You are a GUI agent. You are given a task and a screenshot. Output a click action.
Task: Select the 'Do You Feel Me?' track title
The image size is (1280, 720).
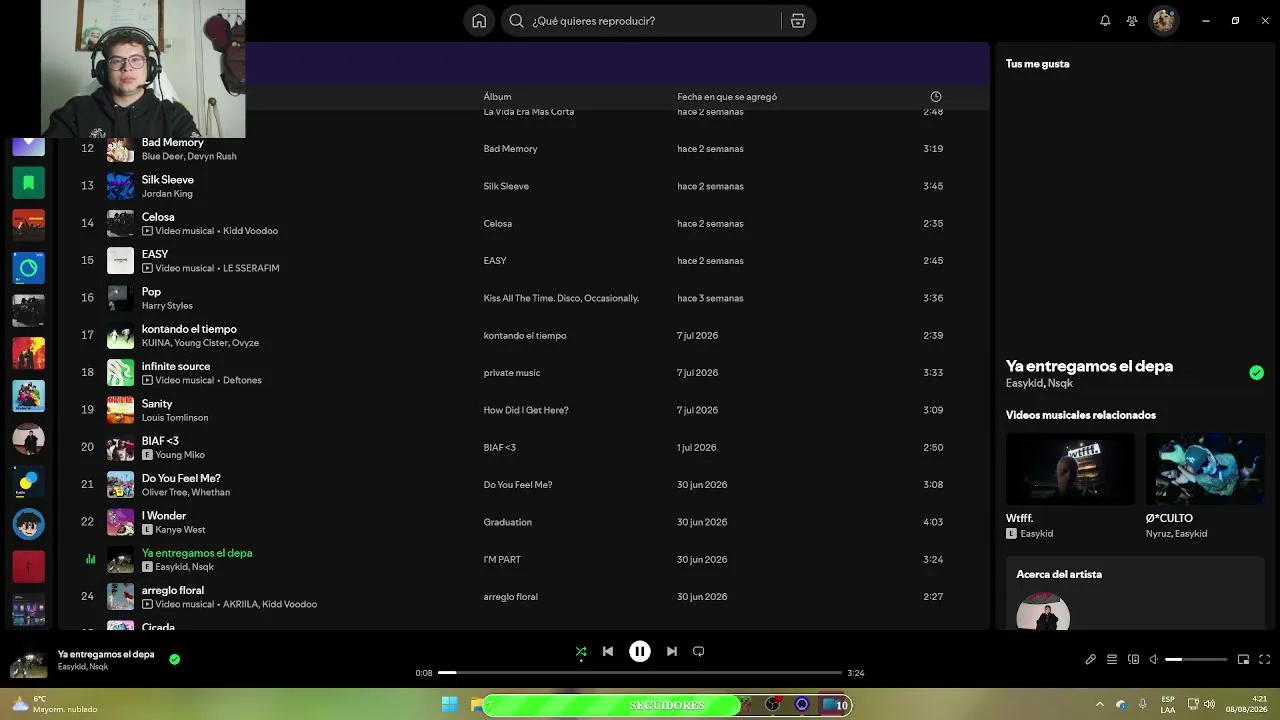181,478
